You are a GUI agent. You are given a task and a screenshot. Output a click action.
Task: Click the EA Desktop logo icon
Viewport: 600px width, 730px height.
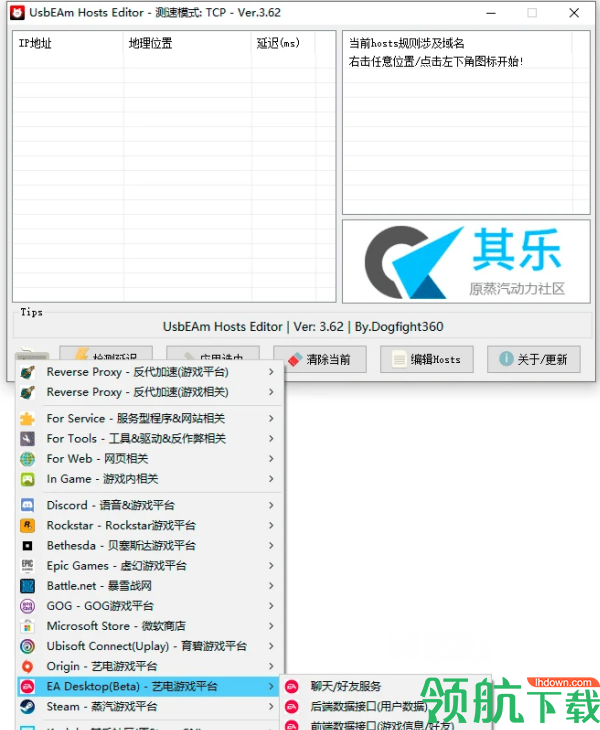[x=27, y=686]
